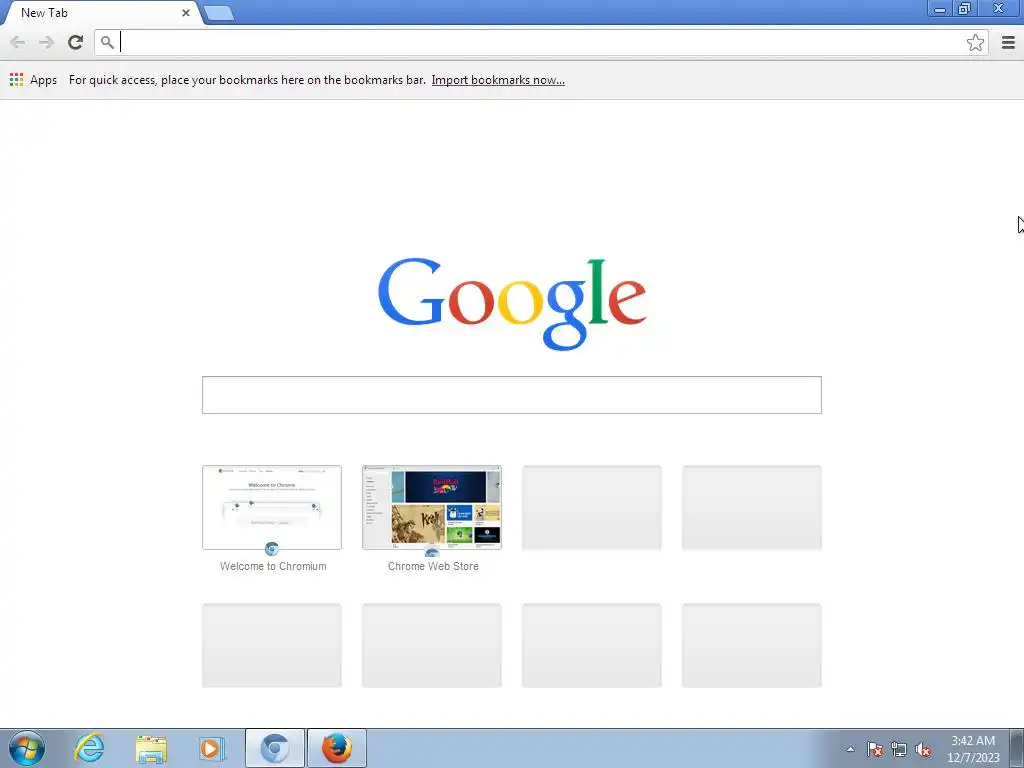Minimize the Chromium window

pos(940,8)
